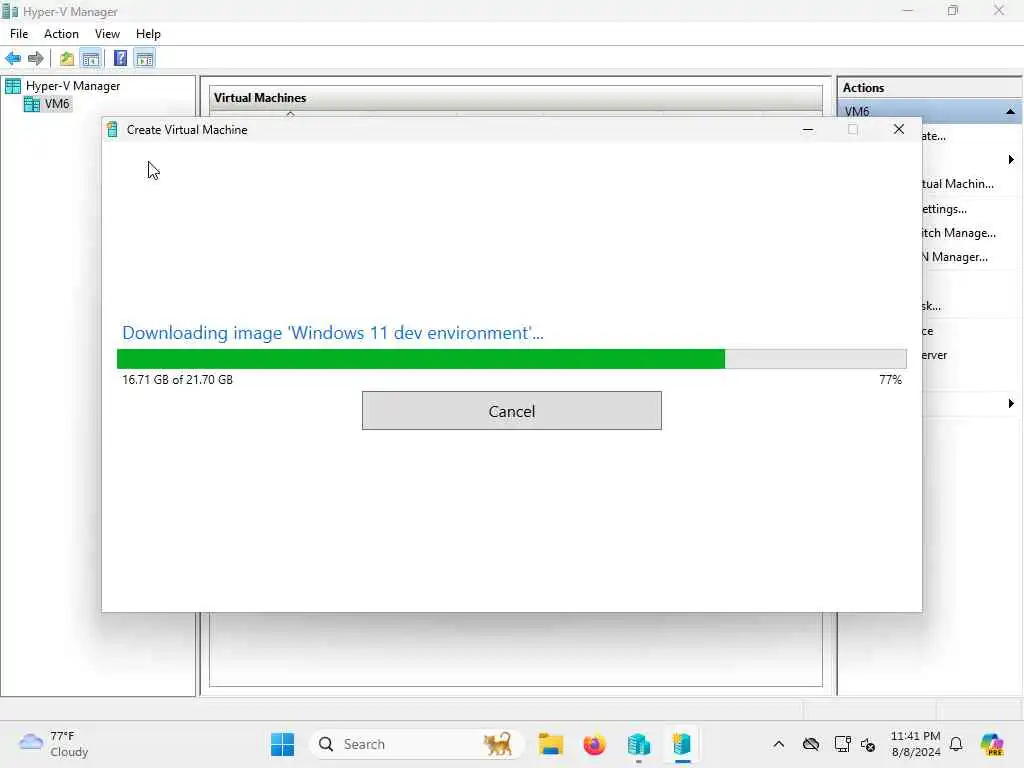This screenshot has height=768, width=1024.
Task: Toggle the Show/Hide Action Pane toolbar icon
Action: pyautogui.click(x=144, y=59)
